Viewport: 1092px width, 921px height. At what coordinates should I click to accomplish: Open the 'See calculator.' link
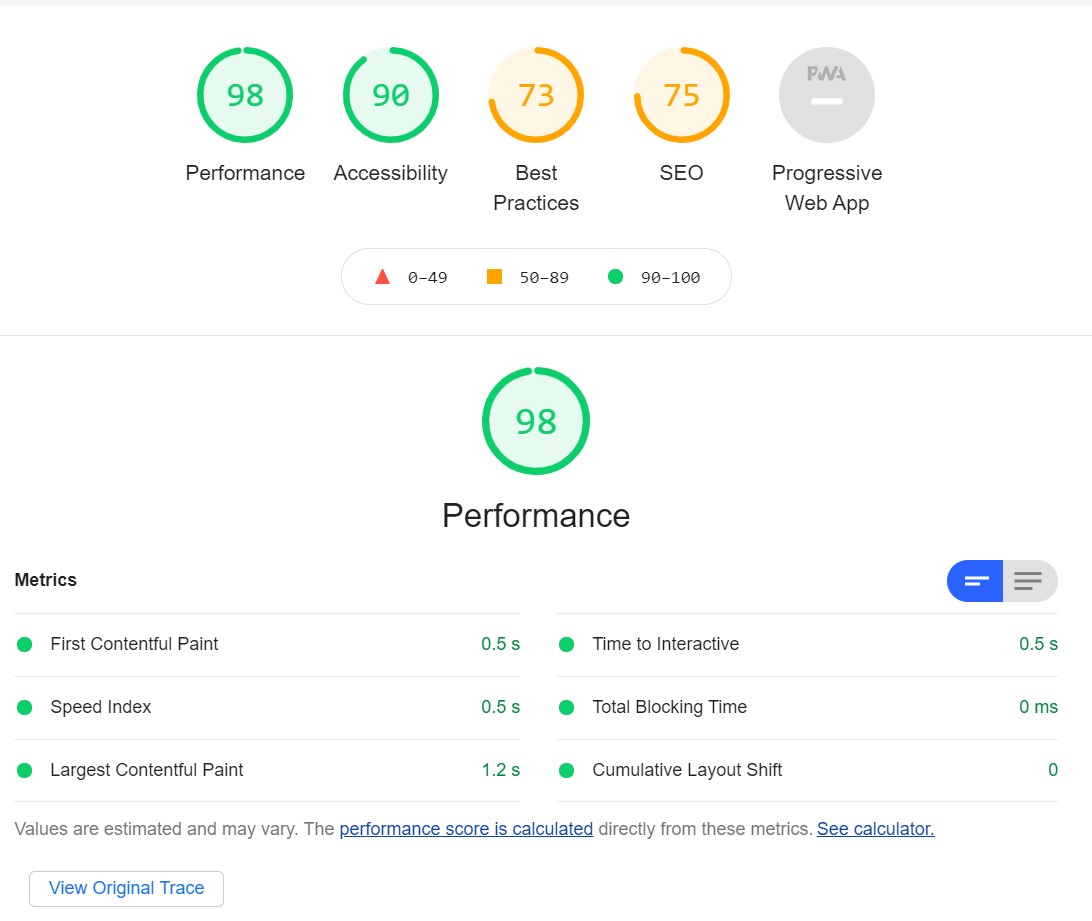(x=875, y=829)
